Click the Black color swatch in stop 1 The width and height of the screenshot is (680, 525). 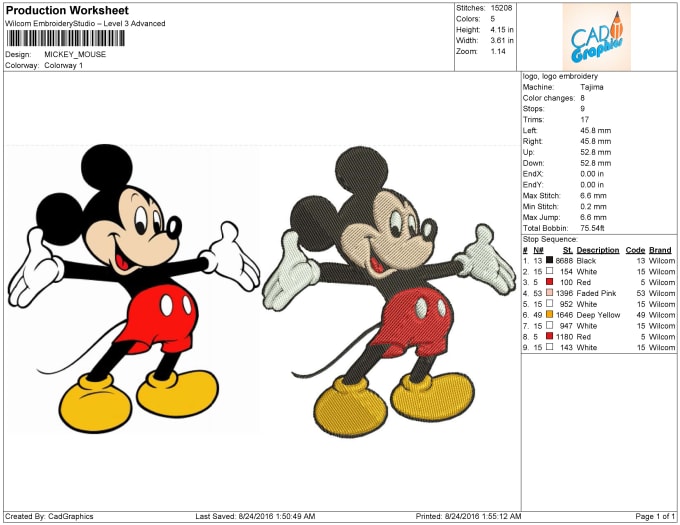coord(549,260)
